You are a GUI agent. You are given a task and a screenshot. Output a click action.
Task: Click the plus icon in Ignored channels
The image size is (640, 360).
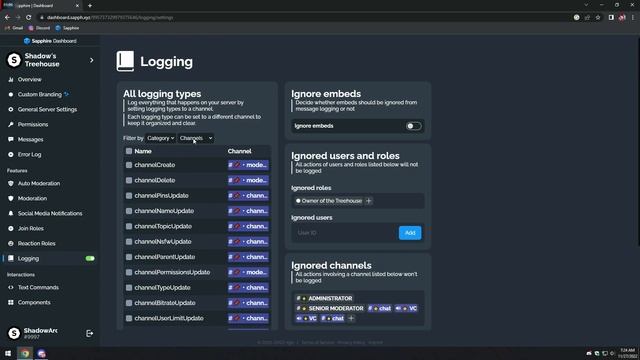pyautogui.click(x=351, y=318)
